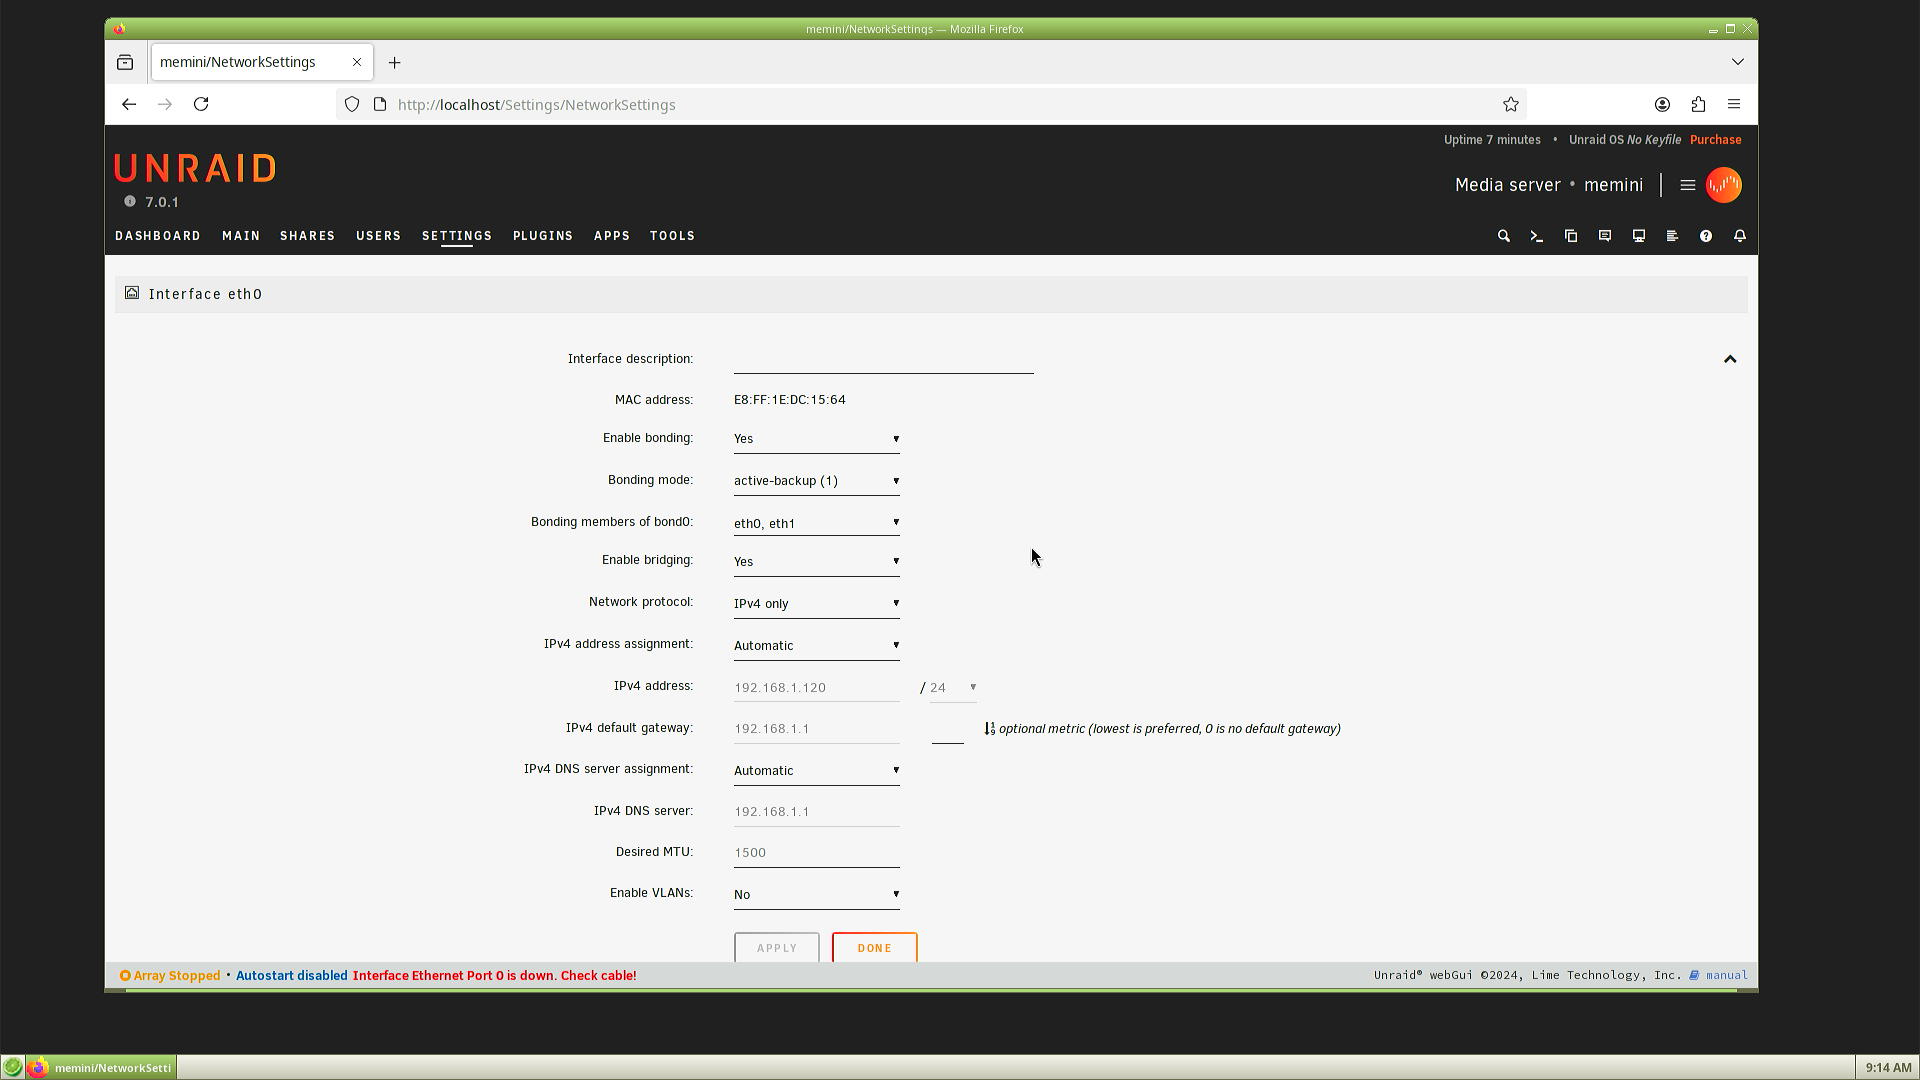Click the 9:14 AM taskbar clock
1920x1080 pixels.
pyautogui.click(x=1888, y=1068)
